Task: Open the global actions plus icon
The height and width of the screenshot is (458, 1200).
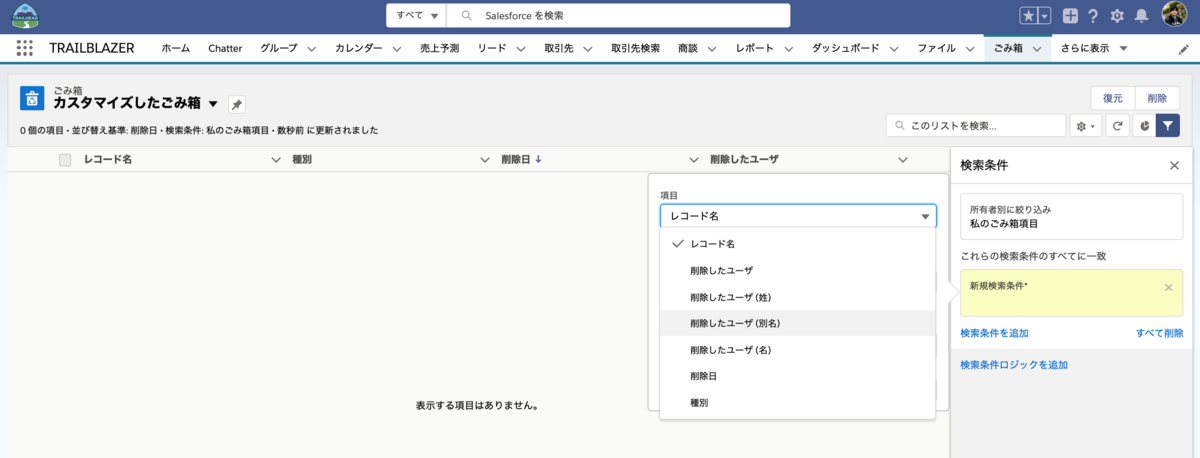Action: pos(1071,16)
